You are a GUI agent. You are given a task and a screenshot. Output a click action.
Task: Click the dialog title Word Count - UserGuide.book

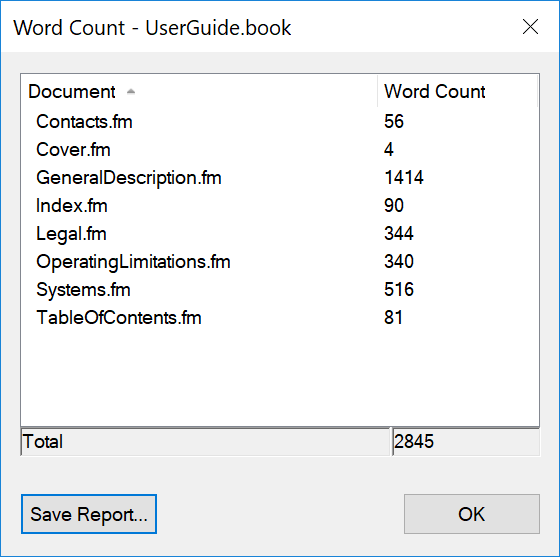152,28
